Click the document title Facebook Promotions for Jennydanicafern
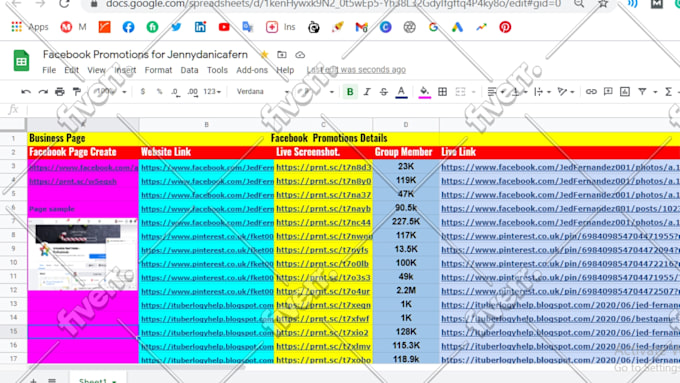 click(145, 54)
